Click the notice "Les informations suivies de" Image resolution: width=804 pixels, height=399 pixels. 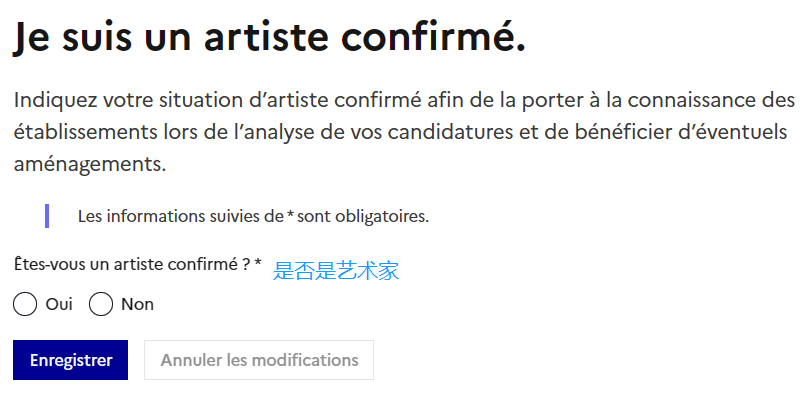click(177, 216)
